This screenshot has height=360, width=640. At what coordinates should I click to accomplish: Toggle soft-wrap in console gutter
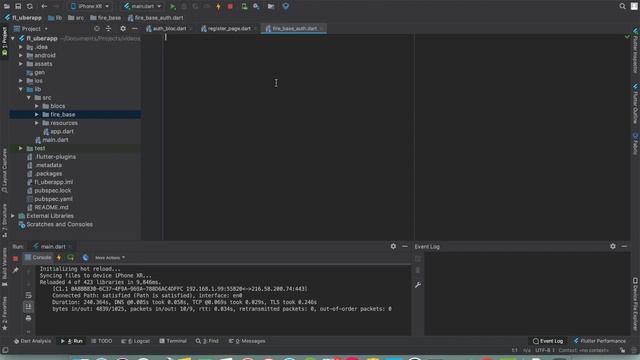coord(28,295)
